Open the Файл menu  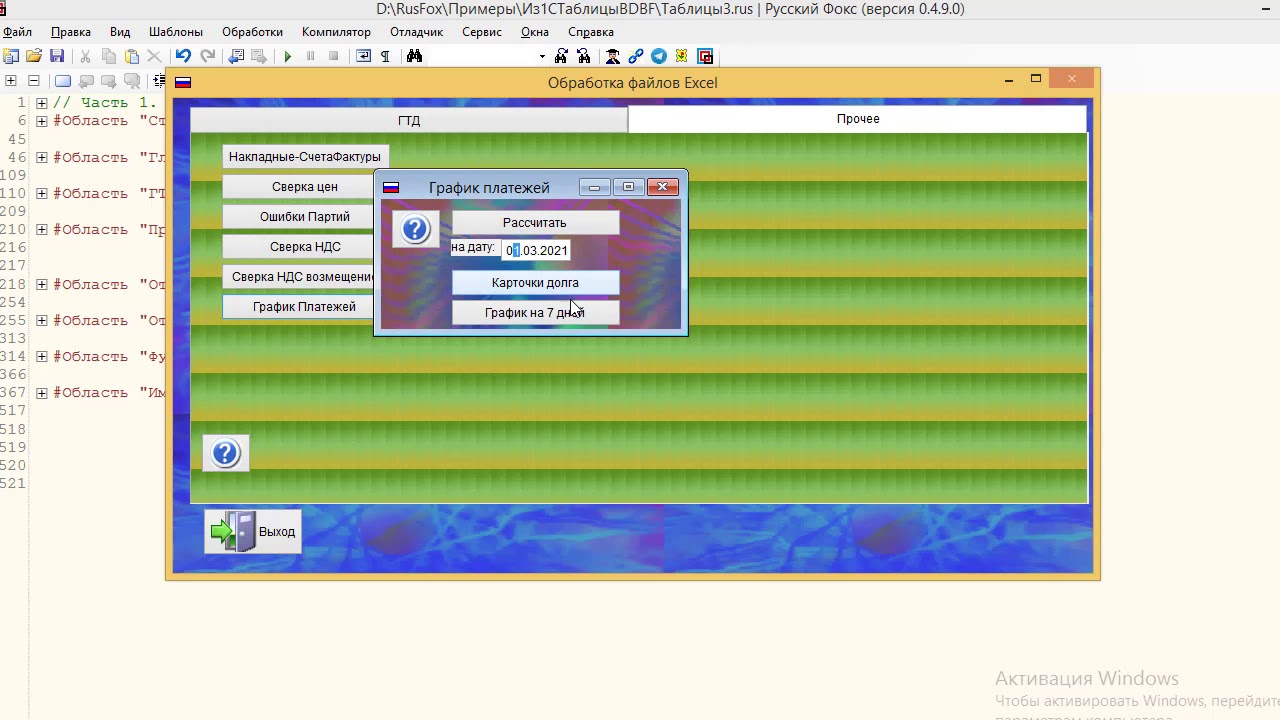click(17, 32)
